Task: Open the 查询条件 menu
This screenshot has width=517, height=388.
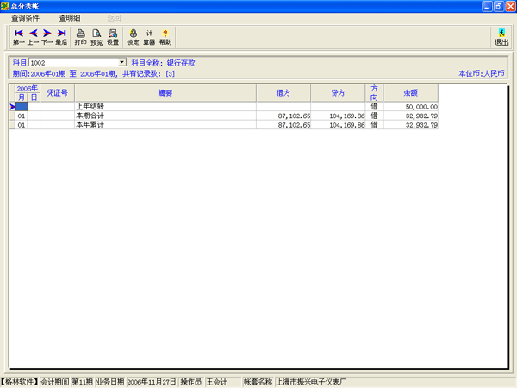Action: point(25,19)
